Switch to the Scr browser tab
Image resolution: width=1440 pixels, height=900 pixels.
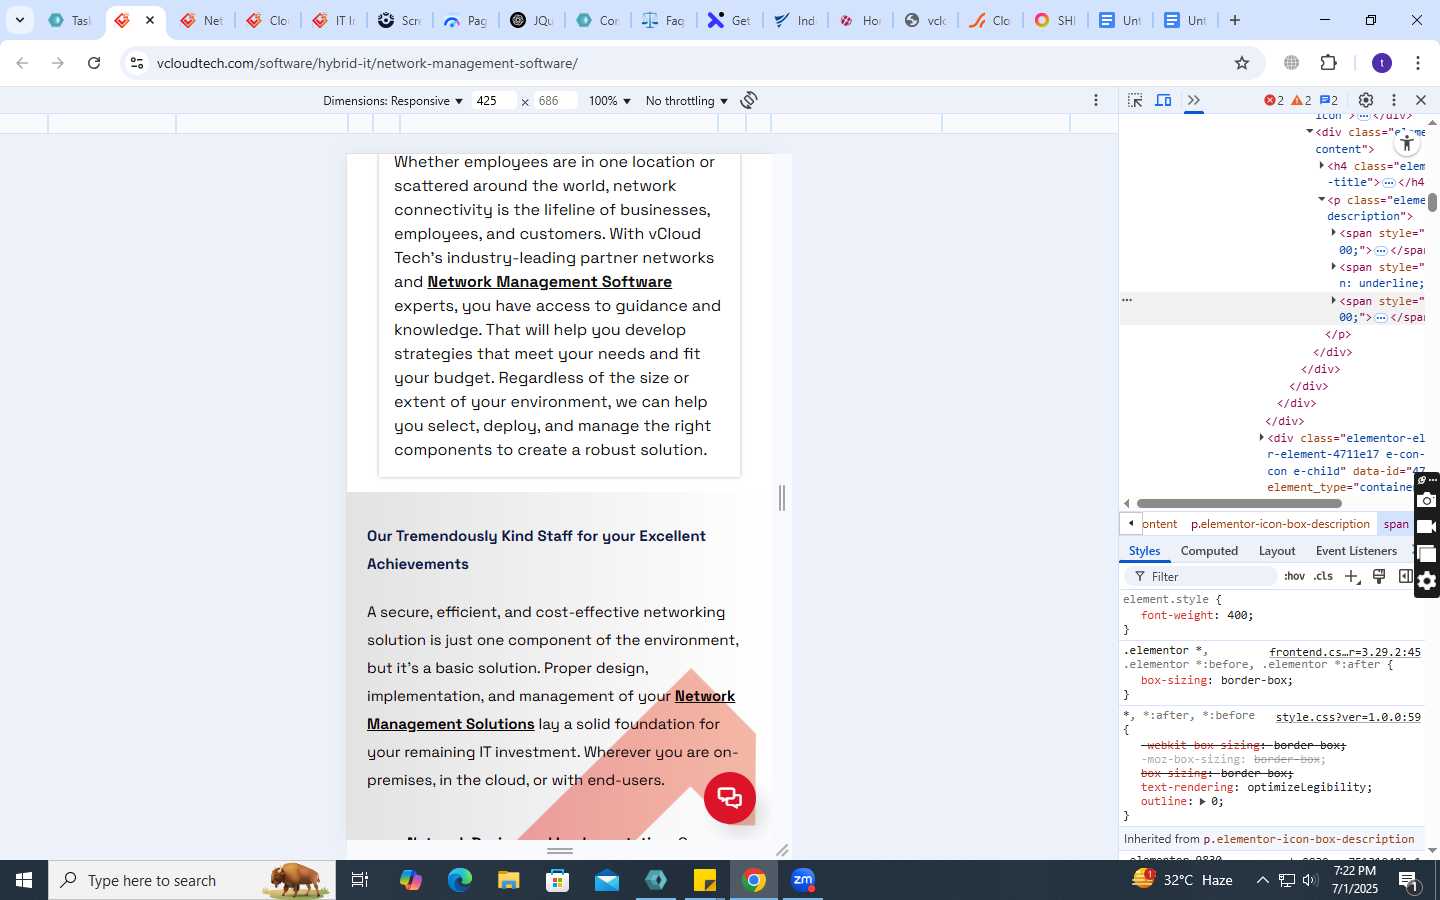click(x=399, y=20)
